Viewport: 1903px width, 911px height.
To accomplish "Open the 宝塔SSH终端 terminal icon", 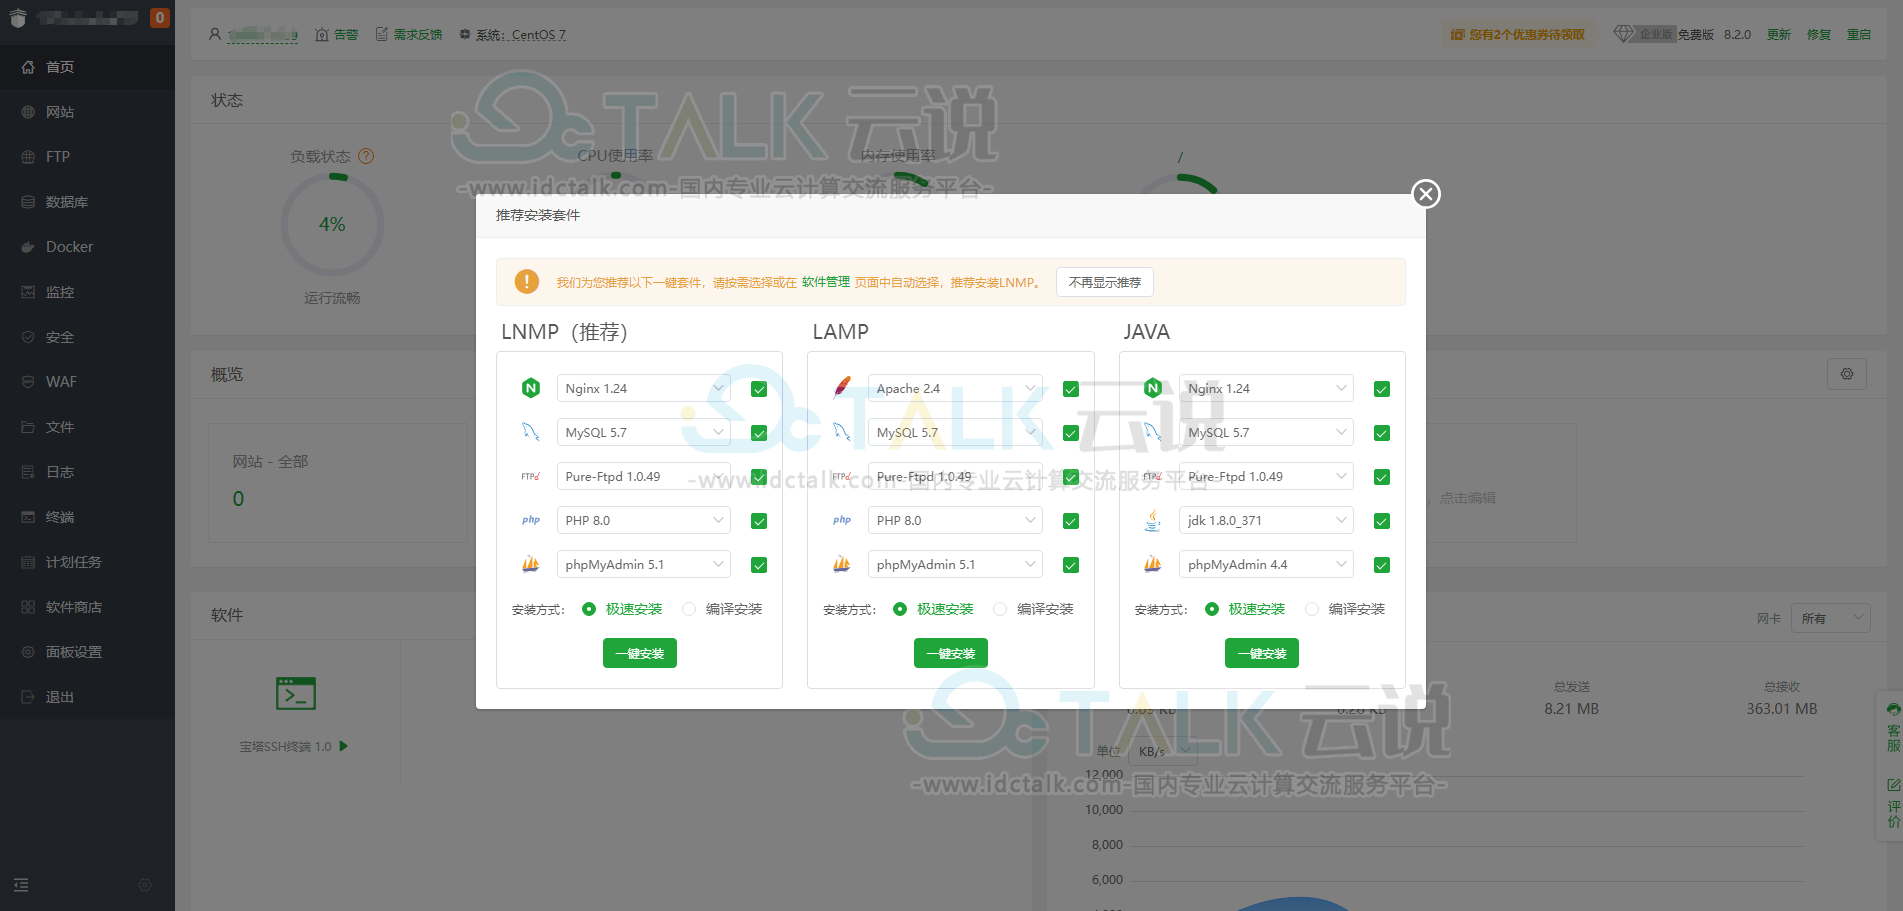I will click(x=296, y=693).
